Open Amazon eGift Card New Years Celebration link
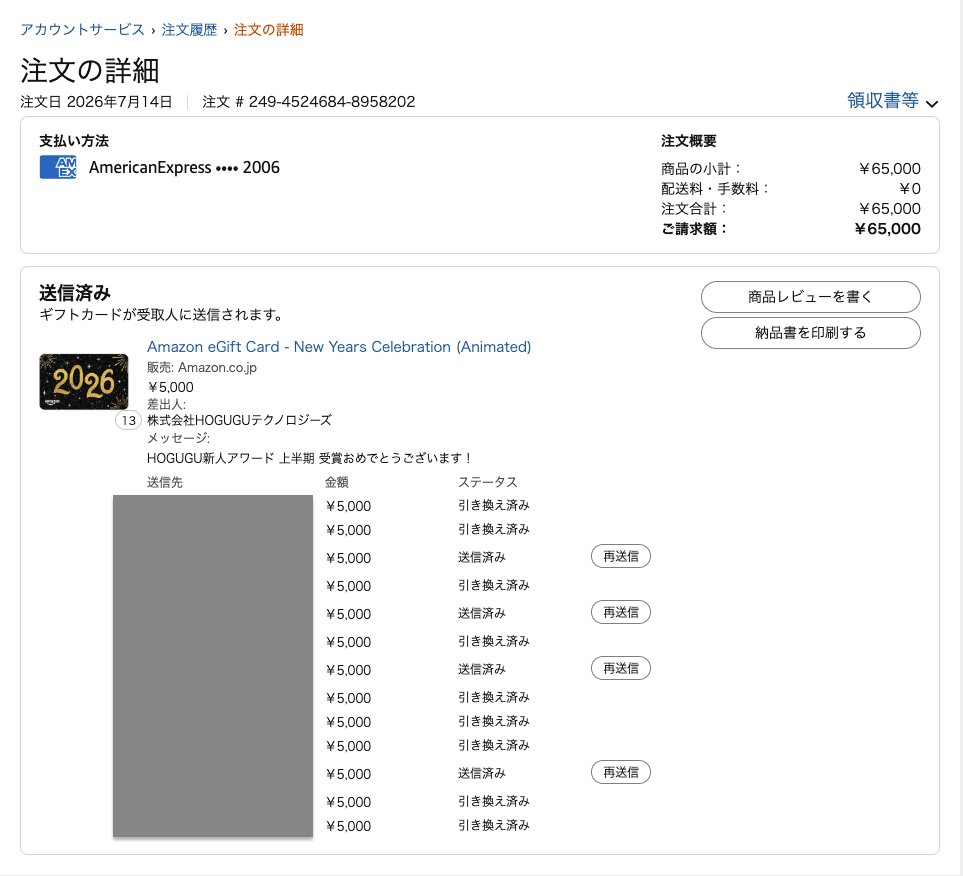The width and height of the screenshot is (963, 876). [339, 346]
